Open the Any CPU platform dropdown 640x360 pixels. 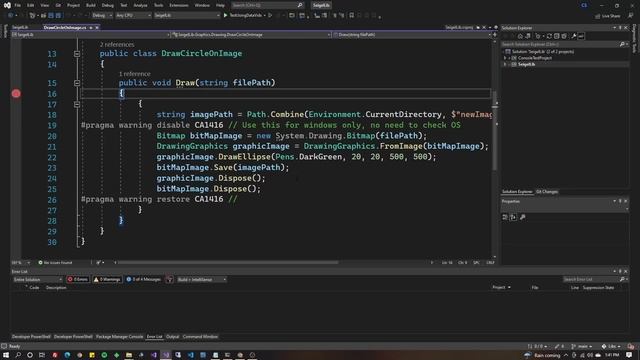pyautogui.click(x=133, y=16)
